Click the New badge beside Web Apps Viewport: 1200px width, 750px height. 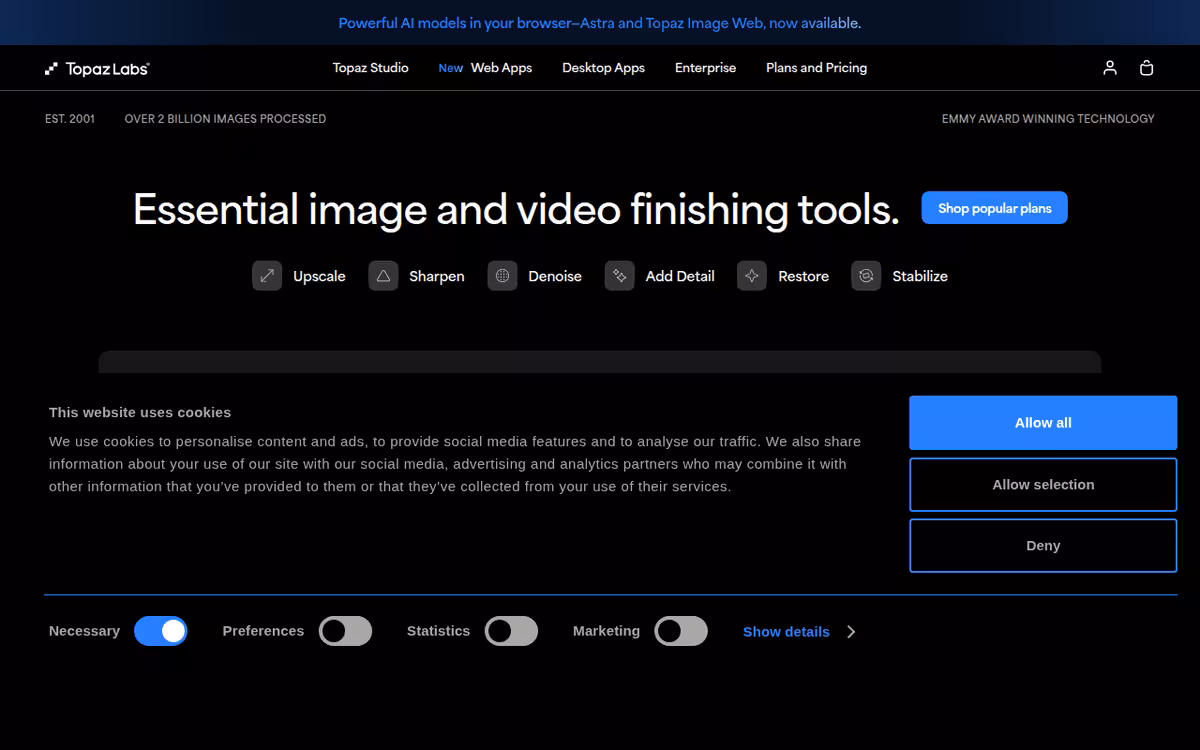(451, 68)
